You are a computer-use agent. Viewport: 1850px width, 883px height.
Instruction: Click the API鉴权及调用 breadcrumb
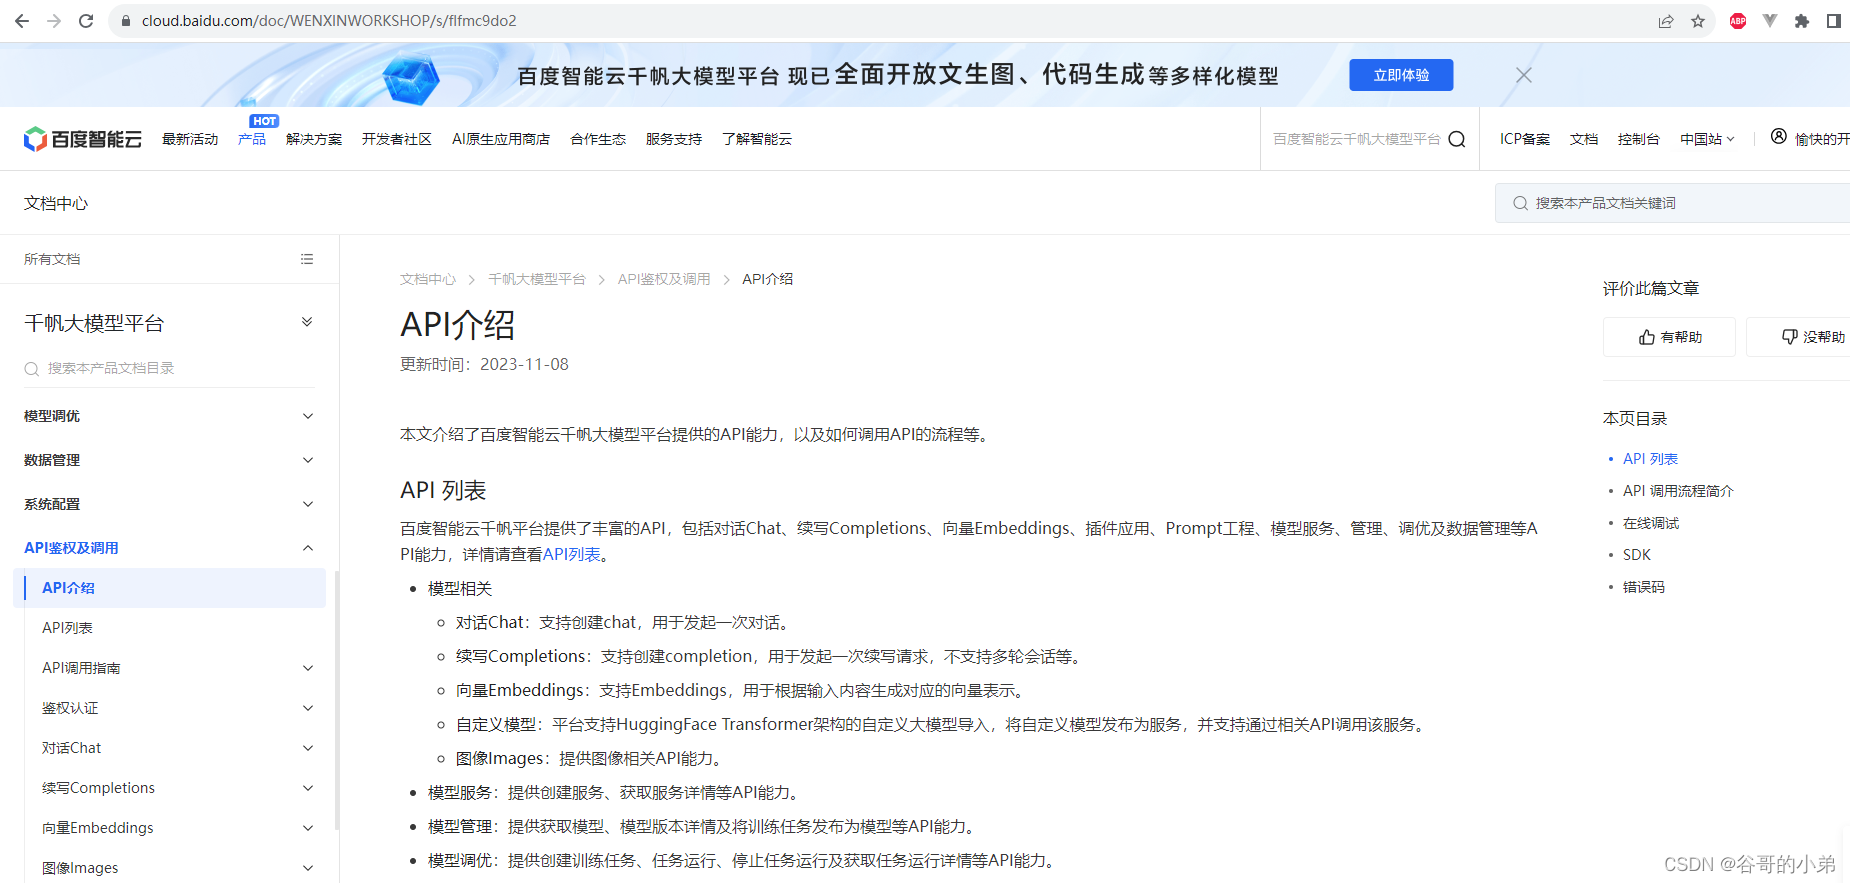pos(664,279)
